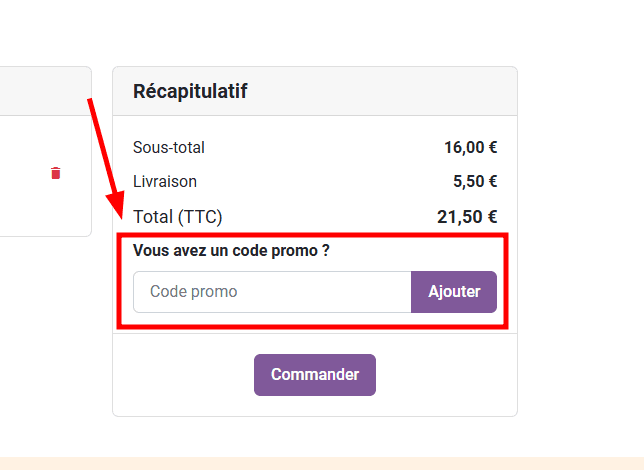Click the Sous-total label
644x470 pixels.
pyautogui.click(x=169, y=147)
